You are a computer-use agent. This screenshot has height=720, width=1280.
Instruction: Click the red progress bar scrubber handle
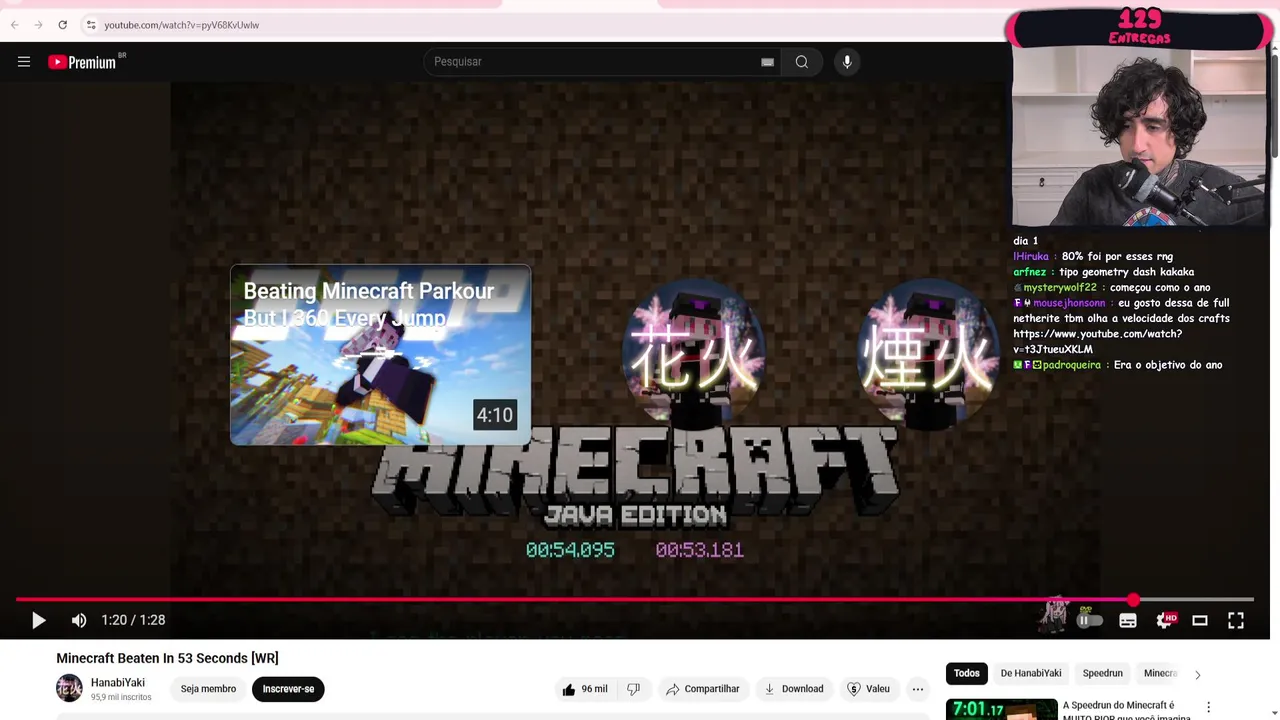pos(1133,600)
